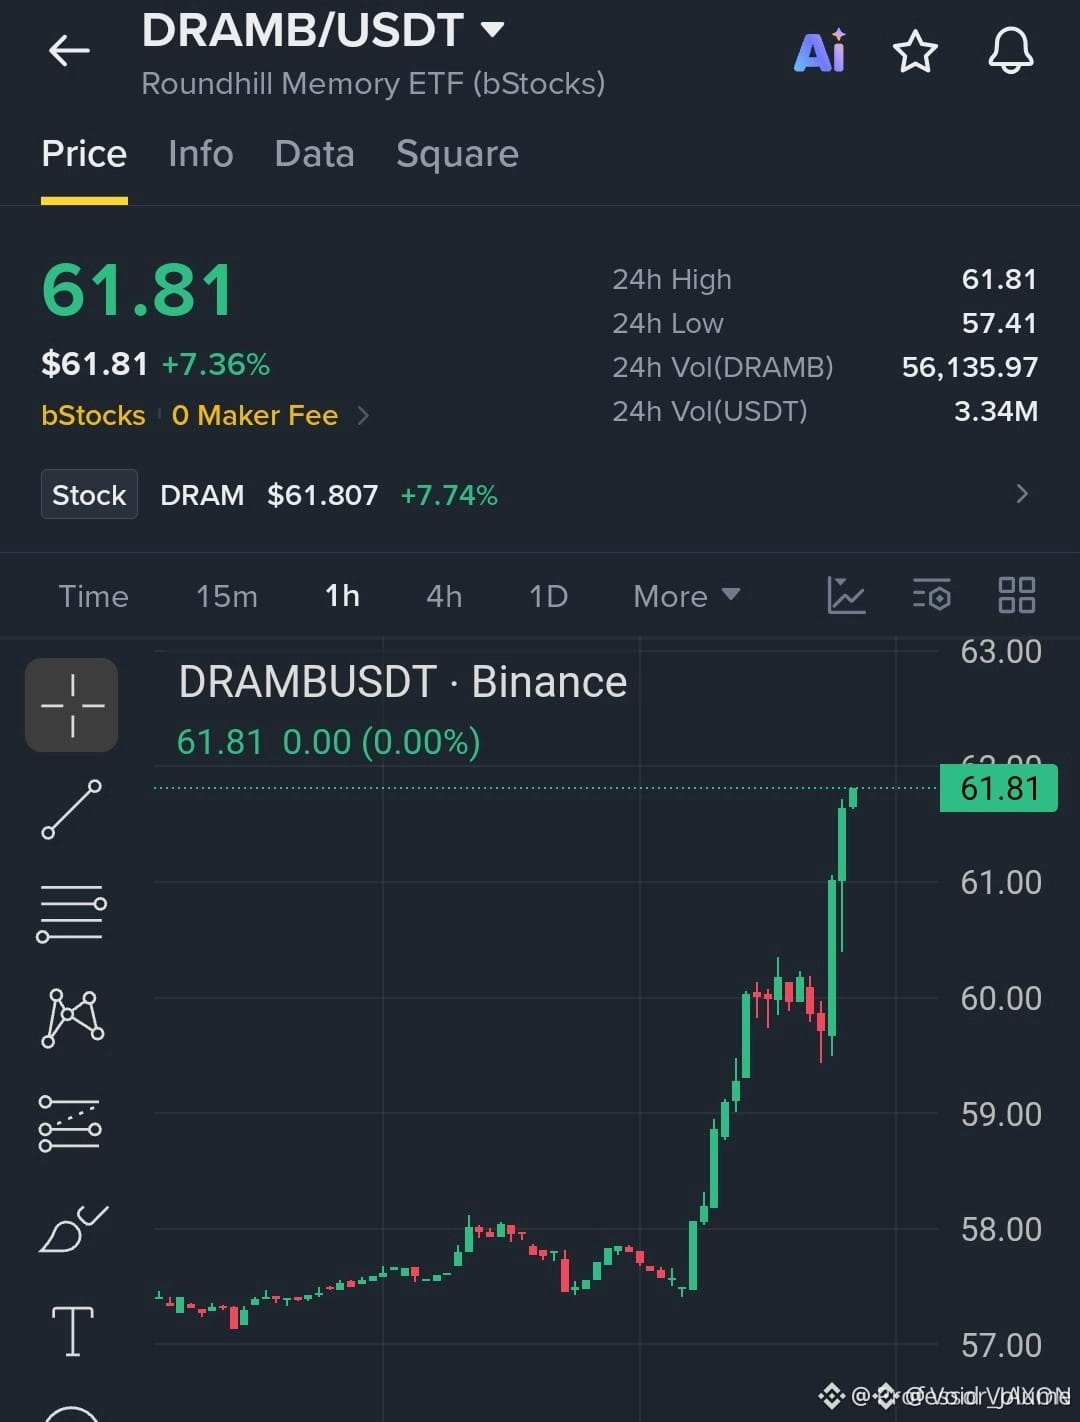Tap the DRAM $61.807 stock price

pyautogui.click(x=322, y=494)
